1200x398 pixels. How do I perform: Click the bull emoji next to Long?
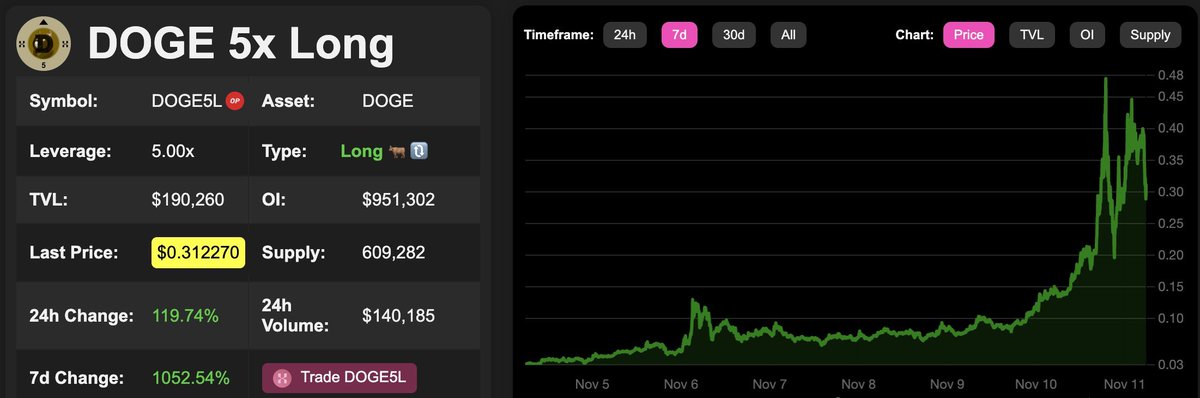[398, 151]
